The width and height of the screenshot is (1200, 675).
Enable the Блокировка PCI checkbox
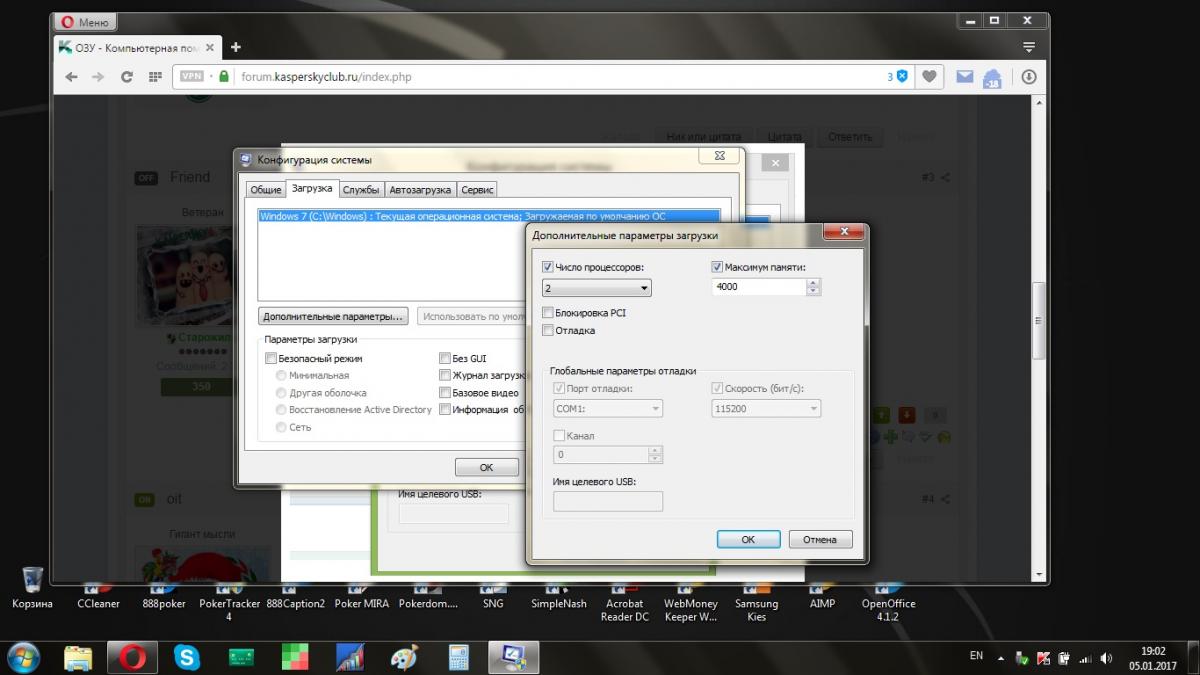point(547,313)
